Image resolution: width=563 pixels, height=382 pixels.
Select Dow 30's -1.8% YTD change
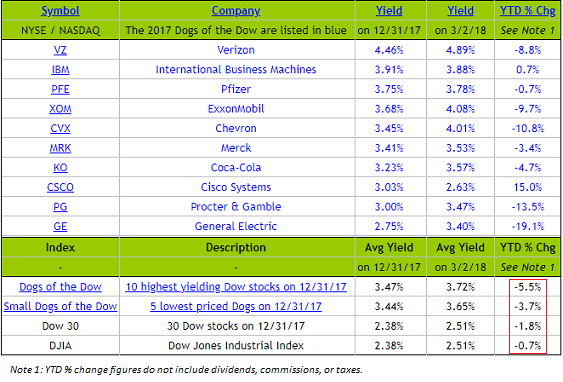528,326
